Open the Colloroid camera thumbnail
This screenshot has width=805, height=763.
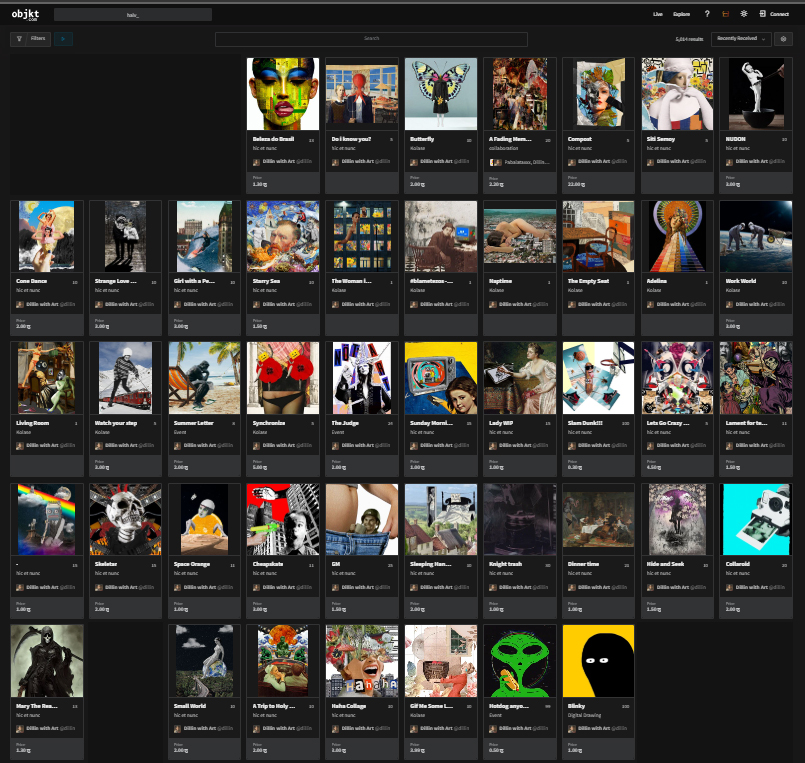756,519
